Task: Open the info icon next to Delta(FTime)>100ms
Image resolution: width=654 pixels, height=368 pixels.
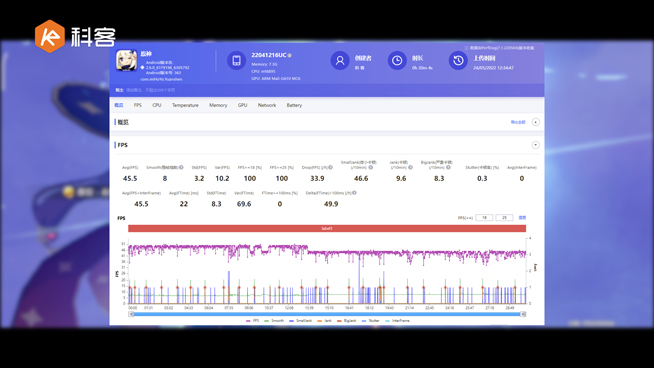Action: (354, 193)
